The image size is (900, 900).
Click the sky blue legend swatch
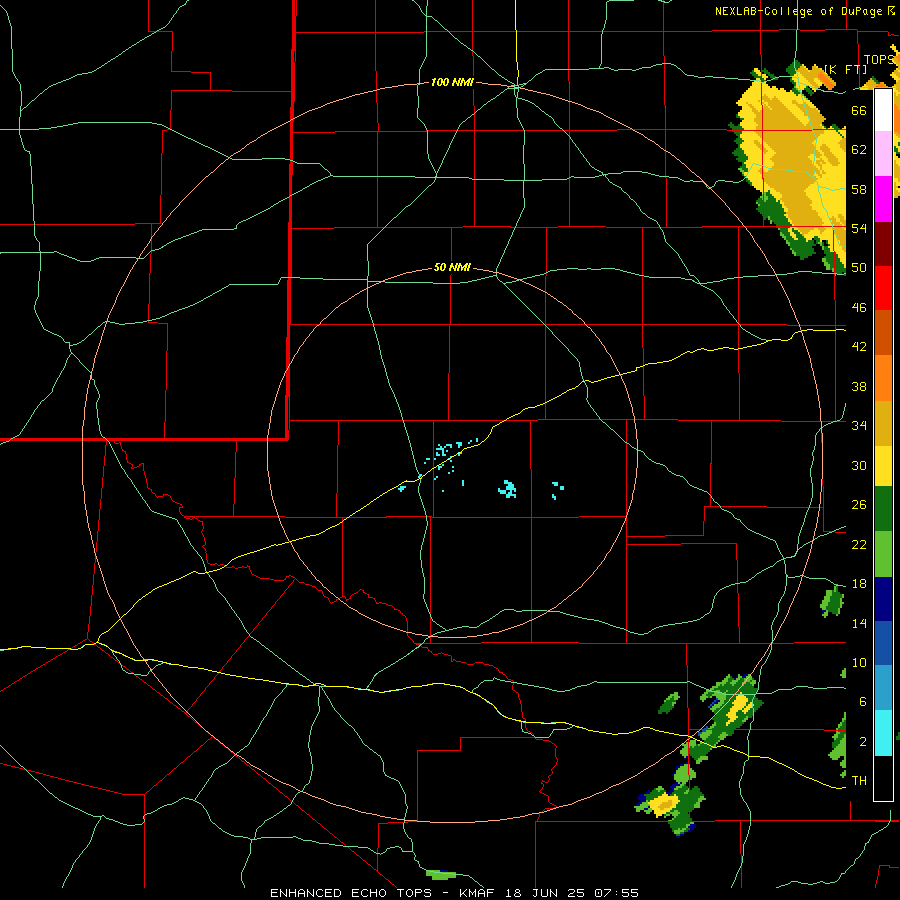tap(883, 688)
